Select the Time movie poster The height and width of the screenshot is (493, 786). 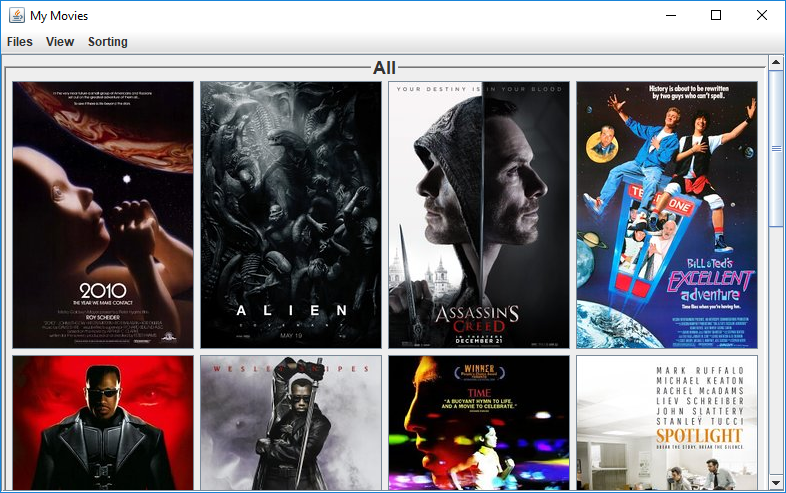click(479, 423)
